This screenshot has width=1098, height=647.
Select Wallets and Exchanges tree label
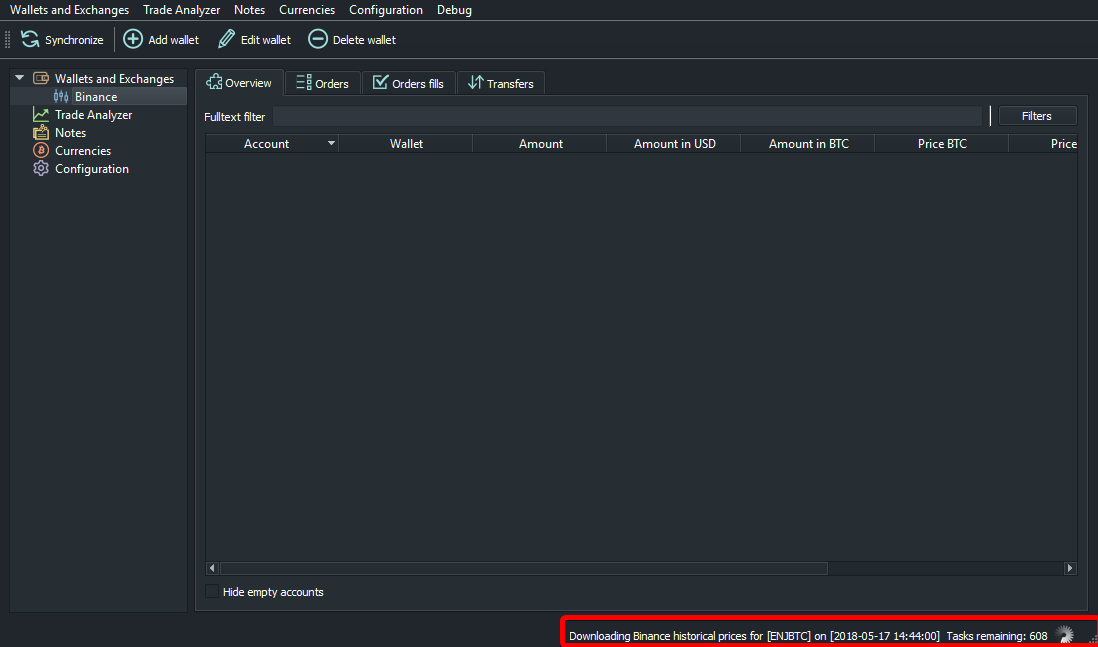[x=114, y=78]
